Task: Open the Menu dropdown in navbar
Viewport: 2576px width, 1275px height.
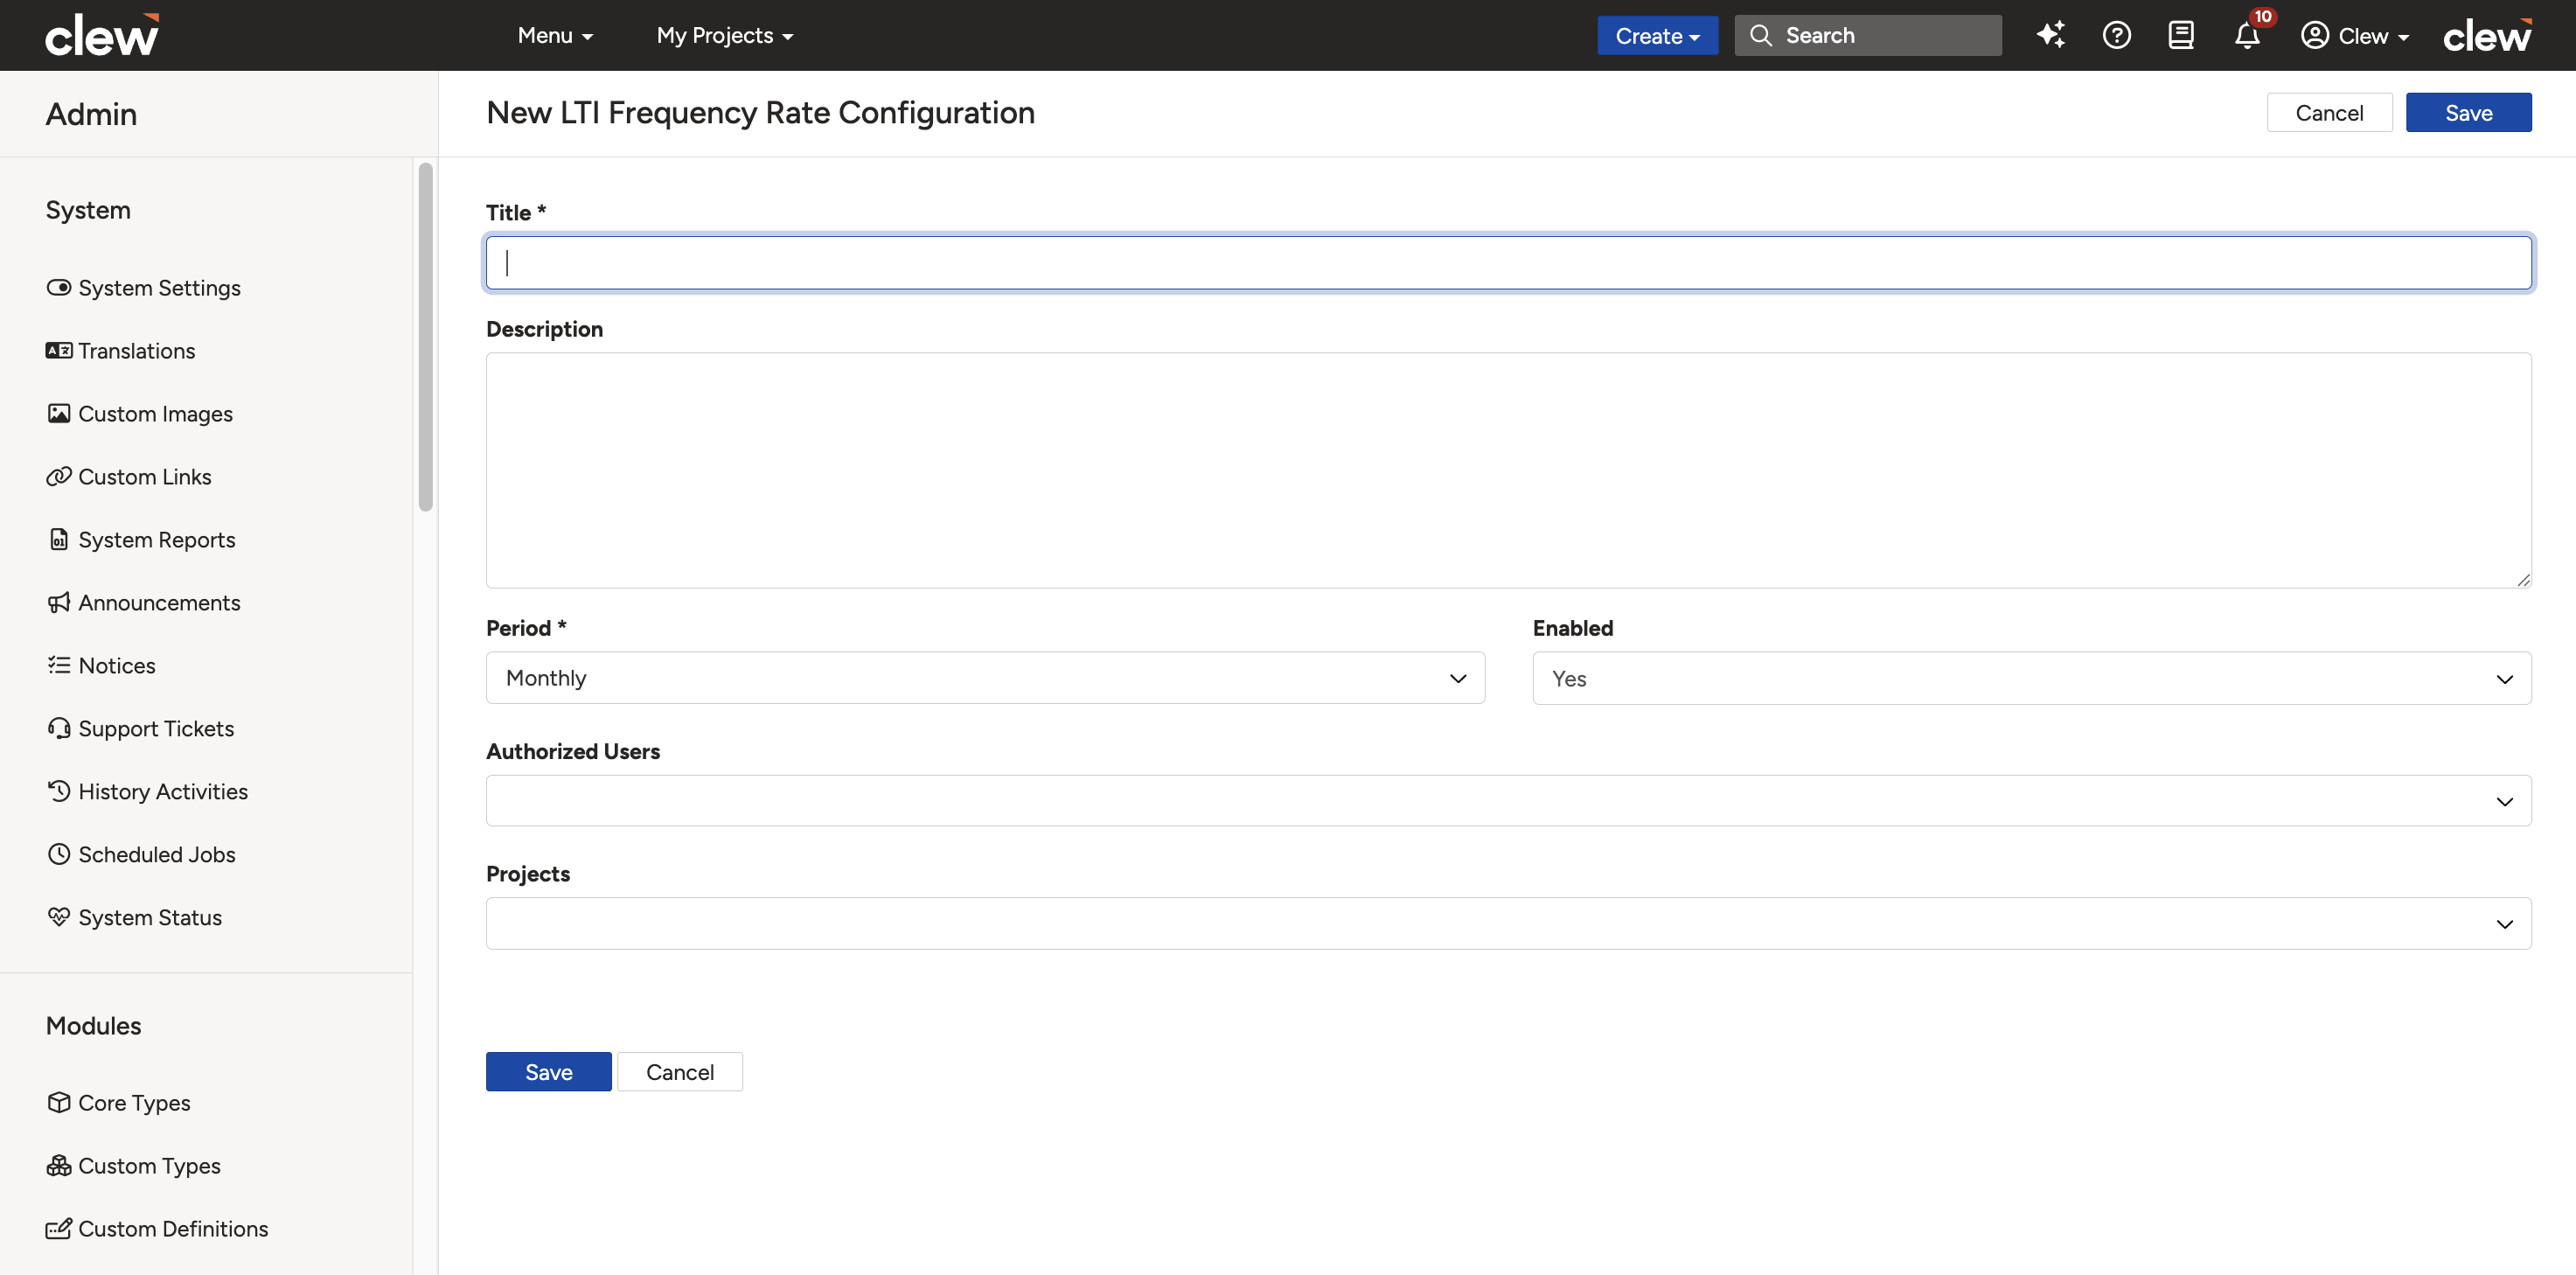Action: click(x=555, y=35)
